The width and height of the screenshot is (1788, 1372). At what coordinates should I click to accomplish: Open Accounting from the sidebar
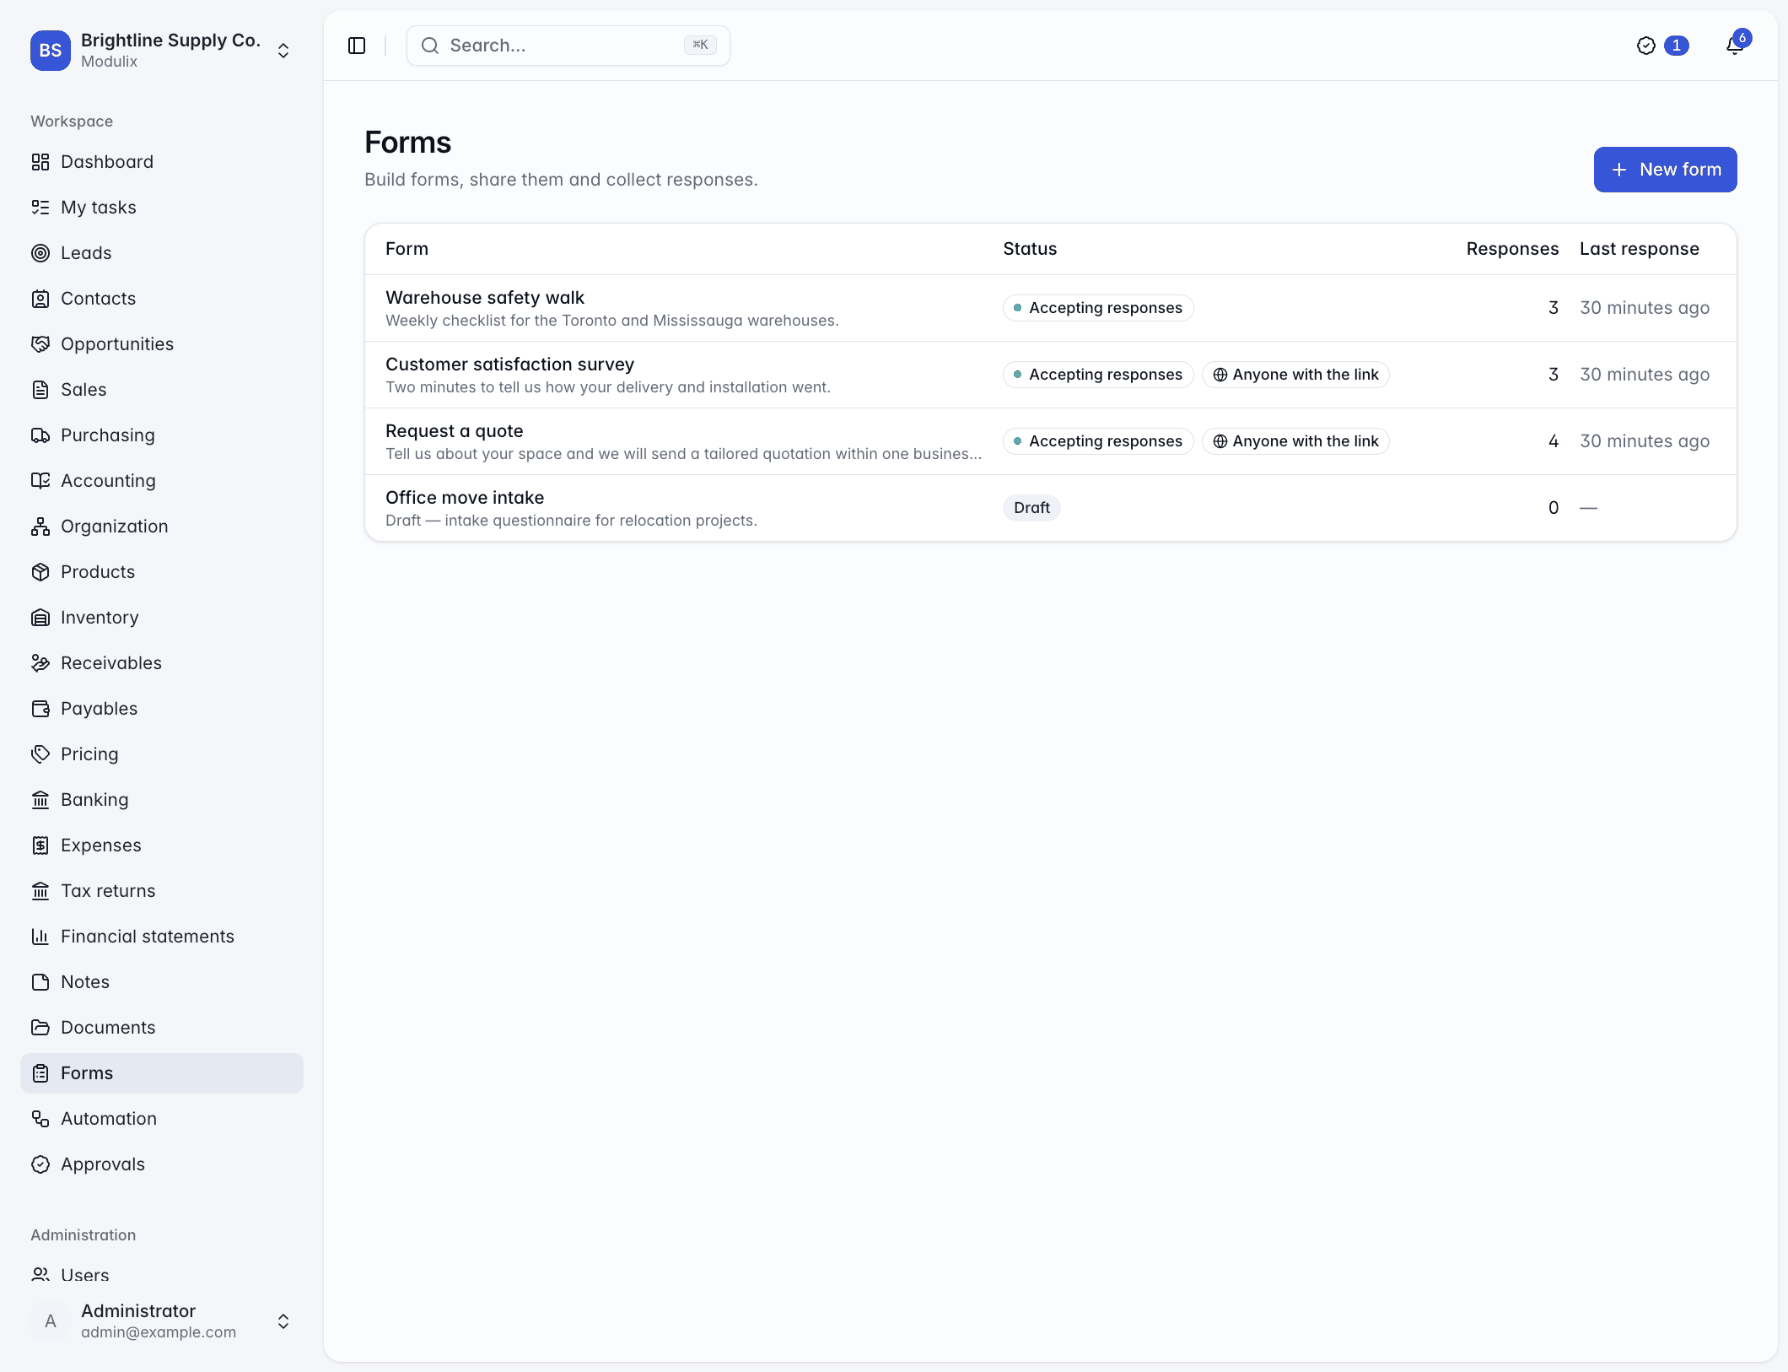click(x=161, y=481)
